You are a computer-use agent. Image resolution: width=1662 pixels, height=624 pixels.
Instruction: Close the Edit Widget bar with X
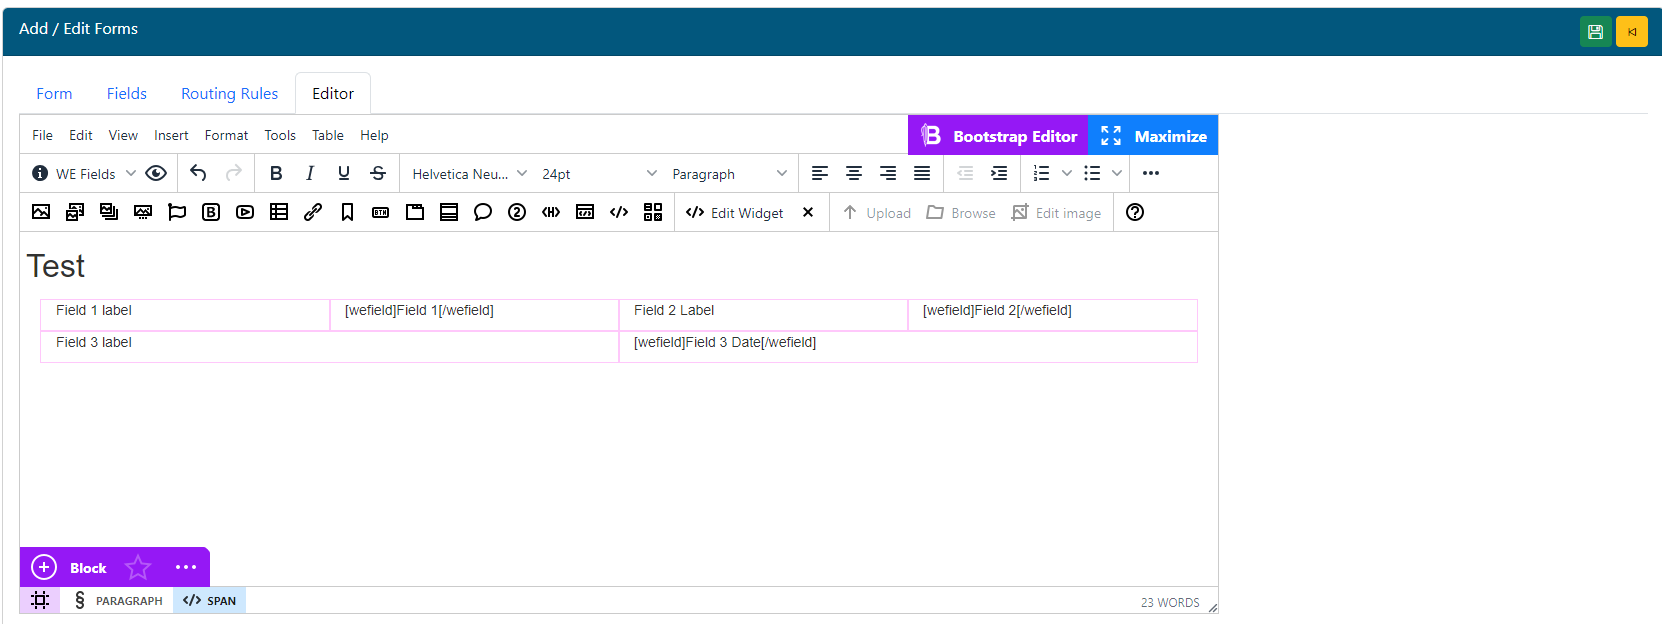coord(808,212)
